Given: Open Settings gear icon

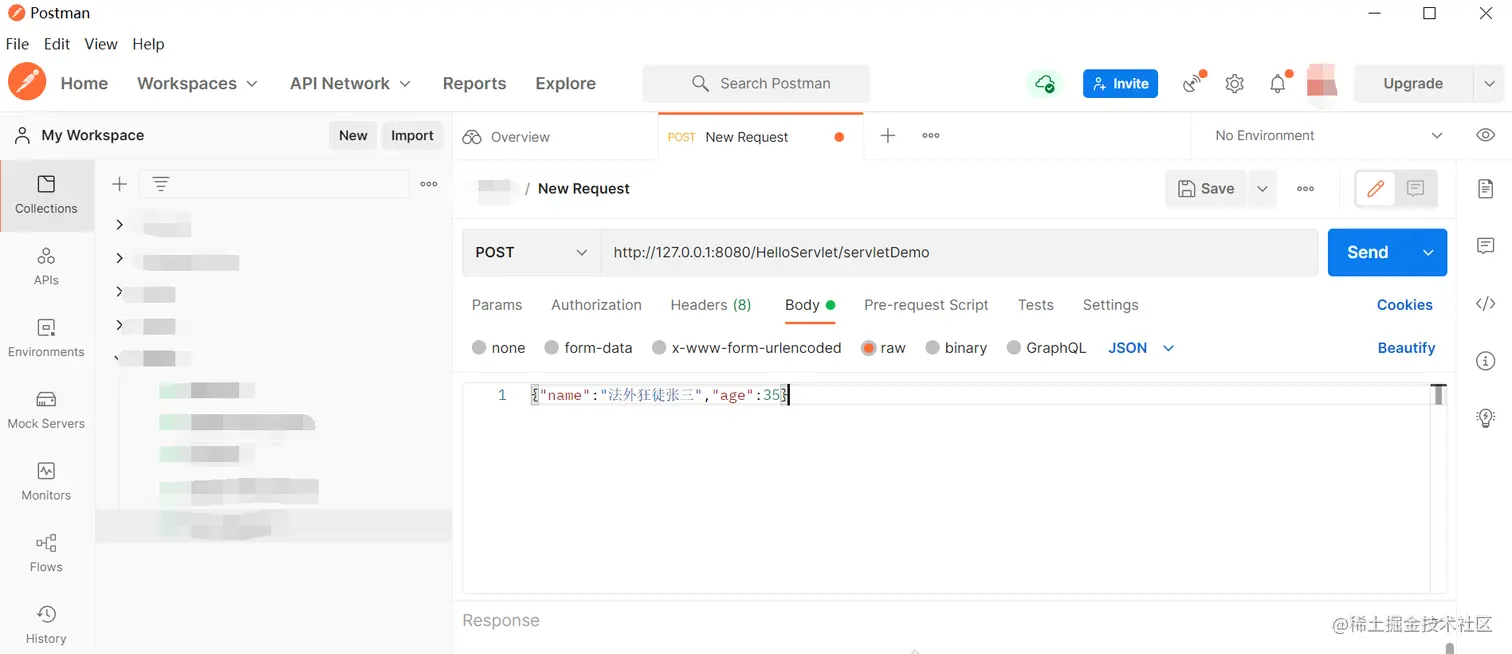Looking at the screenshot, I should point(1235,84).
